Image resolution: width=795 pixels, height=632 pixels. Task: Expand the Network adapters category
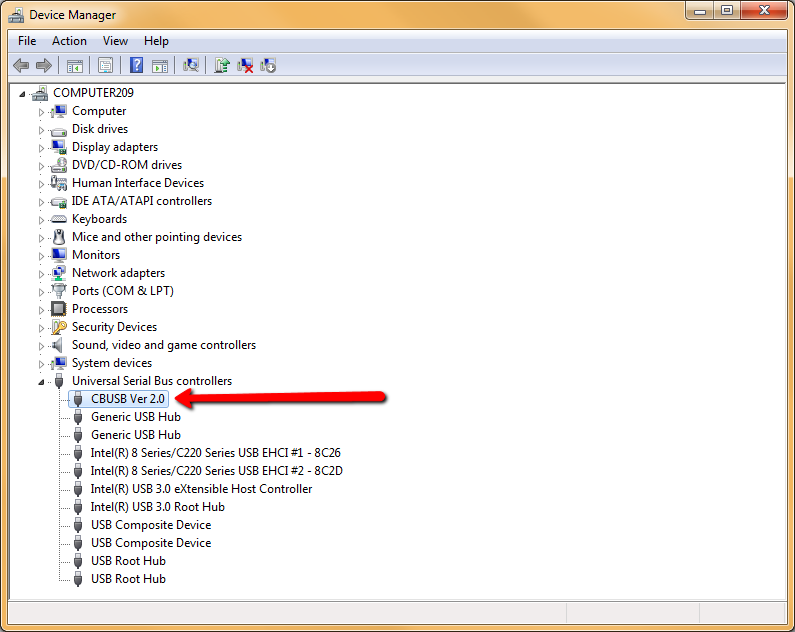click(x=41, y=274)
